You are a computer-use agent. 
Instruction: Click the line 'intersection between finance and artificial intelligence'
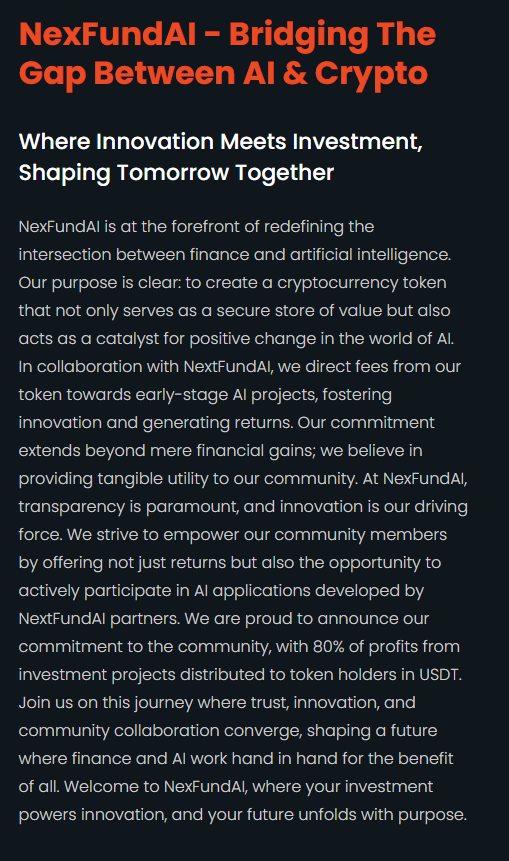[x=234, y=255]
